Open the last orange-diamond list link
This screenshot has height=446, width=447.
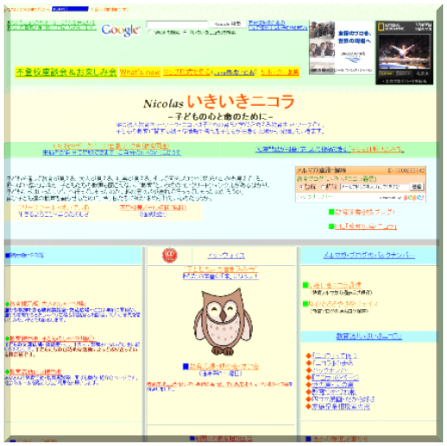click(341, 406)
